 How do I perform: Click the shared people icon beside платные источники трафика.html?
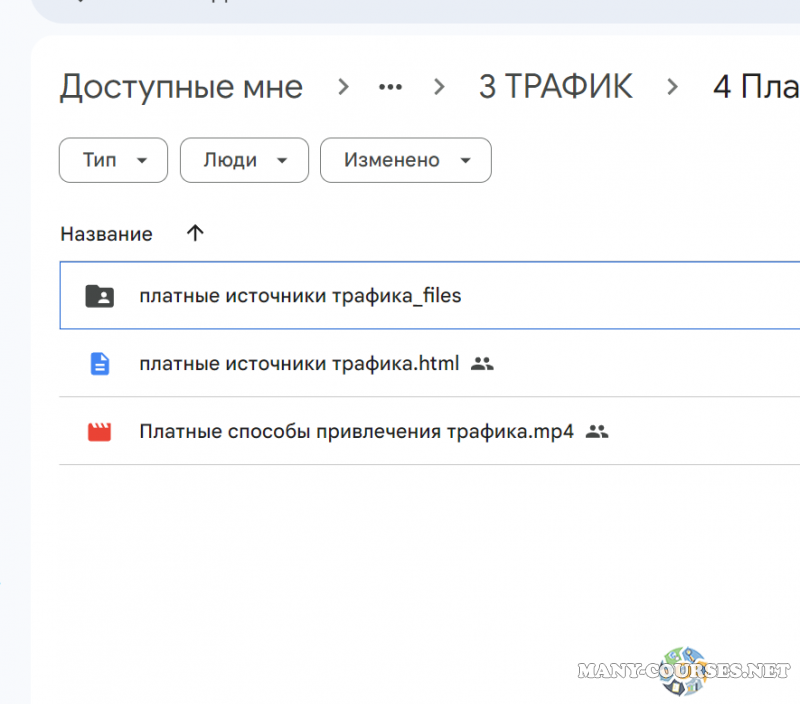482,364
